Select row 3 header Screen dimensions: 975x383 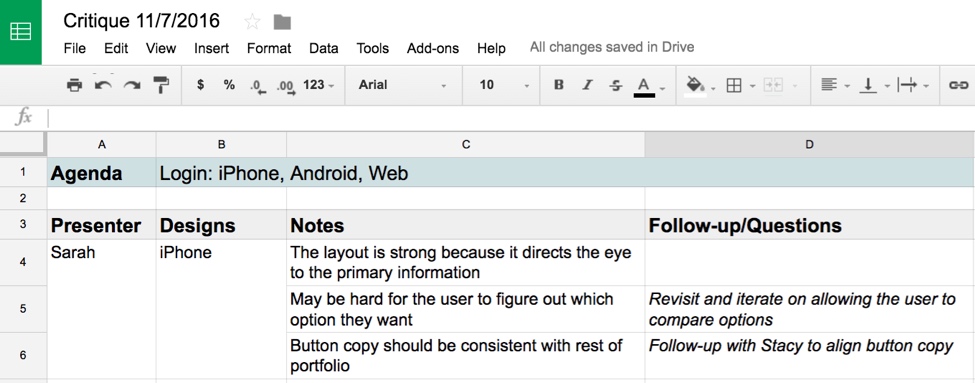[23, 224]
